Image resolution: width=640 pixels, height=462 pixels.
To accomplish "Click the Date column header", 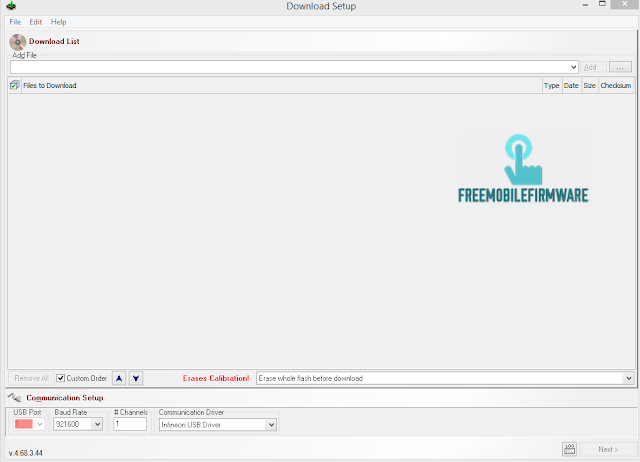I will point(571,86).
